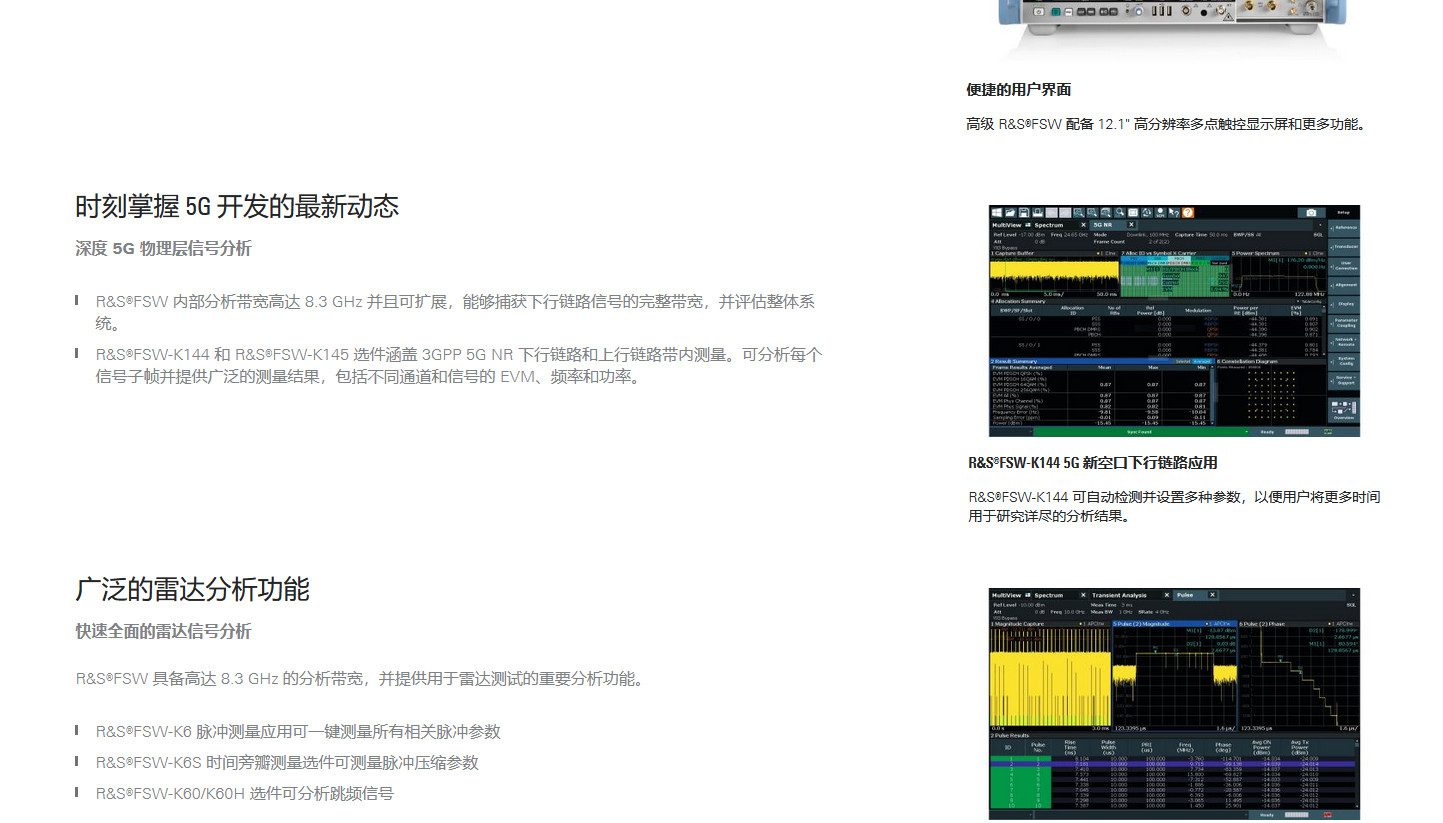Select the Pulse tab in radar screenshot

(x=1185, y=595)
